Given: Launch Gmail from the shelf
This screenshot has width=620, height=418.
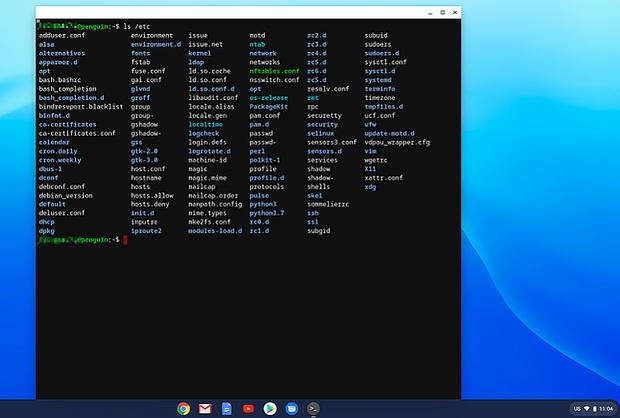Looking at the screenshot, I should [205, 408].
